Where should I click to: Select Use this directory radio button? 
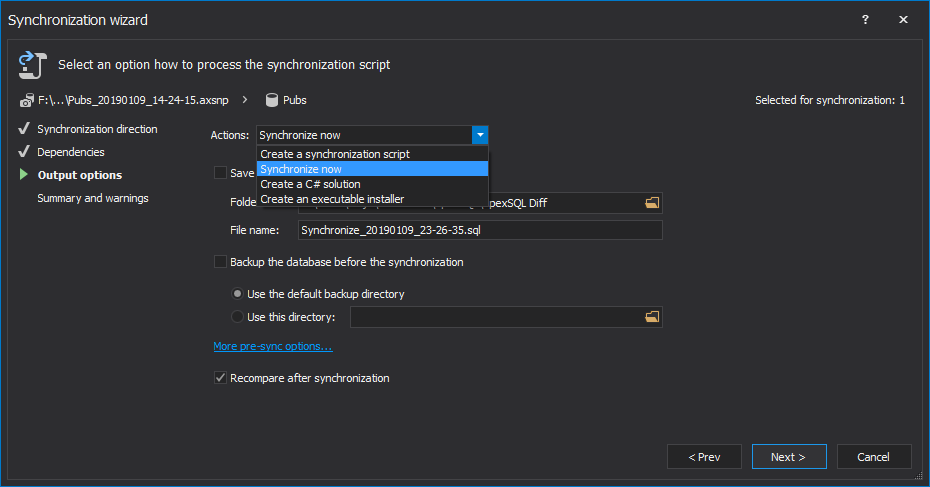point(237,317)
